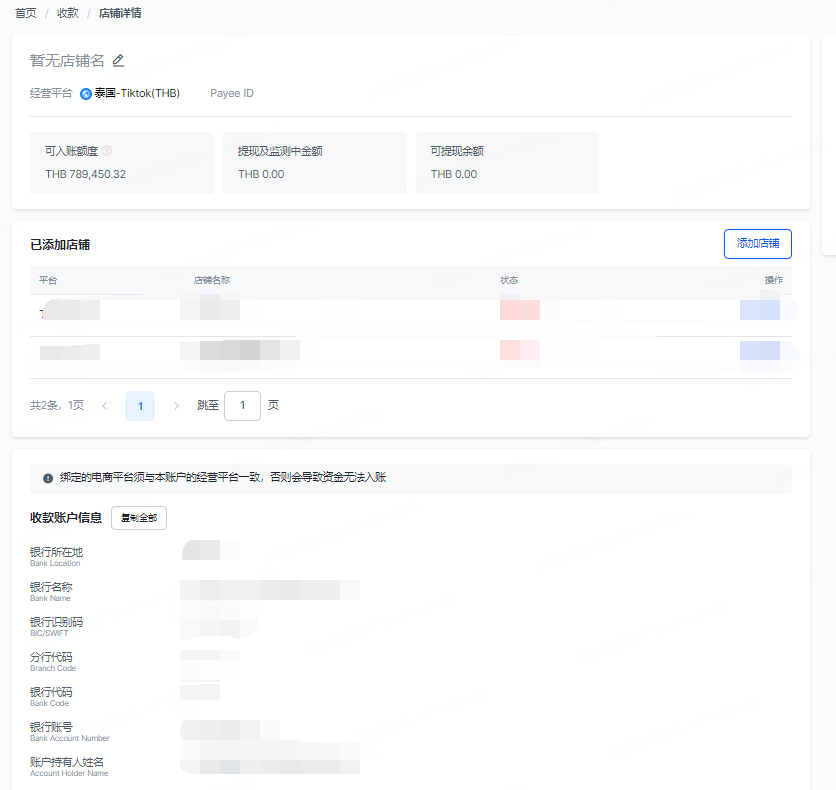Click the 经营平台 label
This screenshot has width=836, height=790.
point(51,93)
